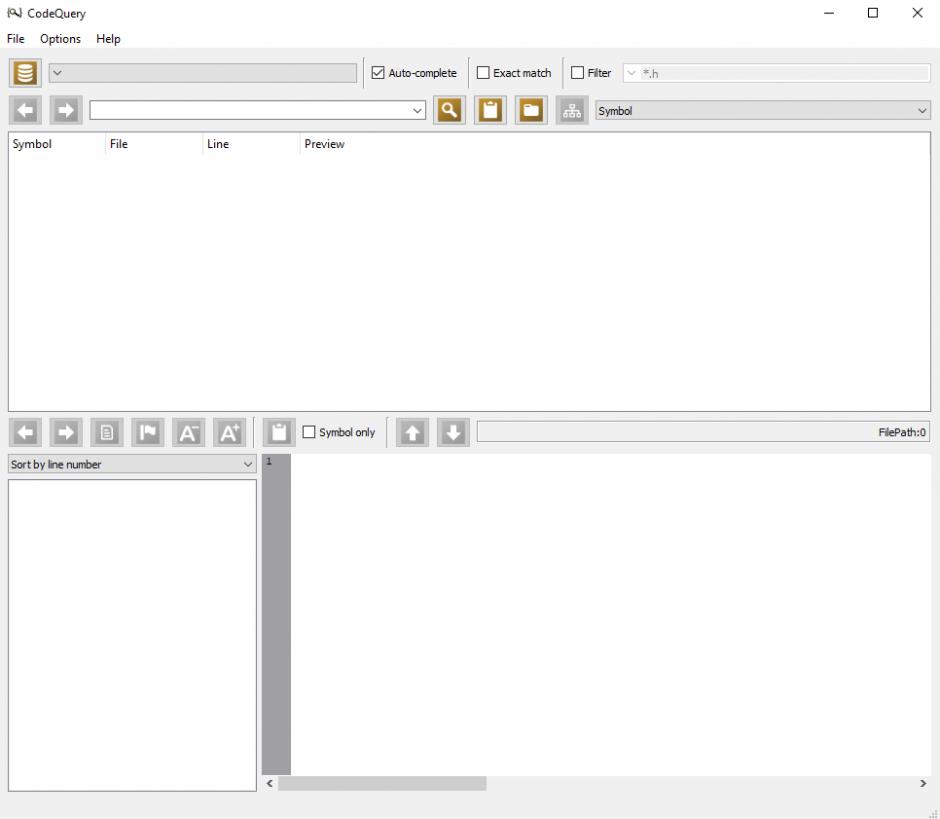Run search with the magnifying glass button

point(450,110)
